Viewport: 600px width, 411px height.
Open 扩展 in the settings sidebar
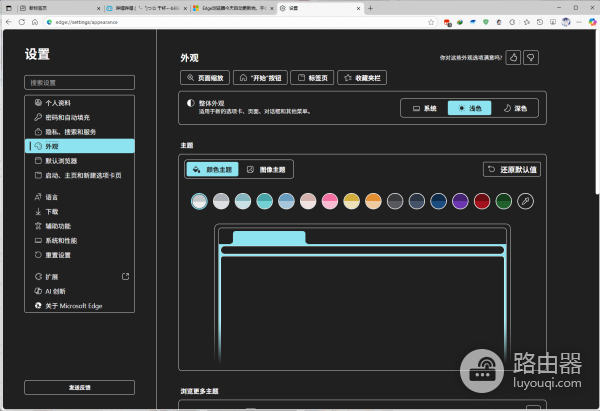(x=80, y=277)
